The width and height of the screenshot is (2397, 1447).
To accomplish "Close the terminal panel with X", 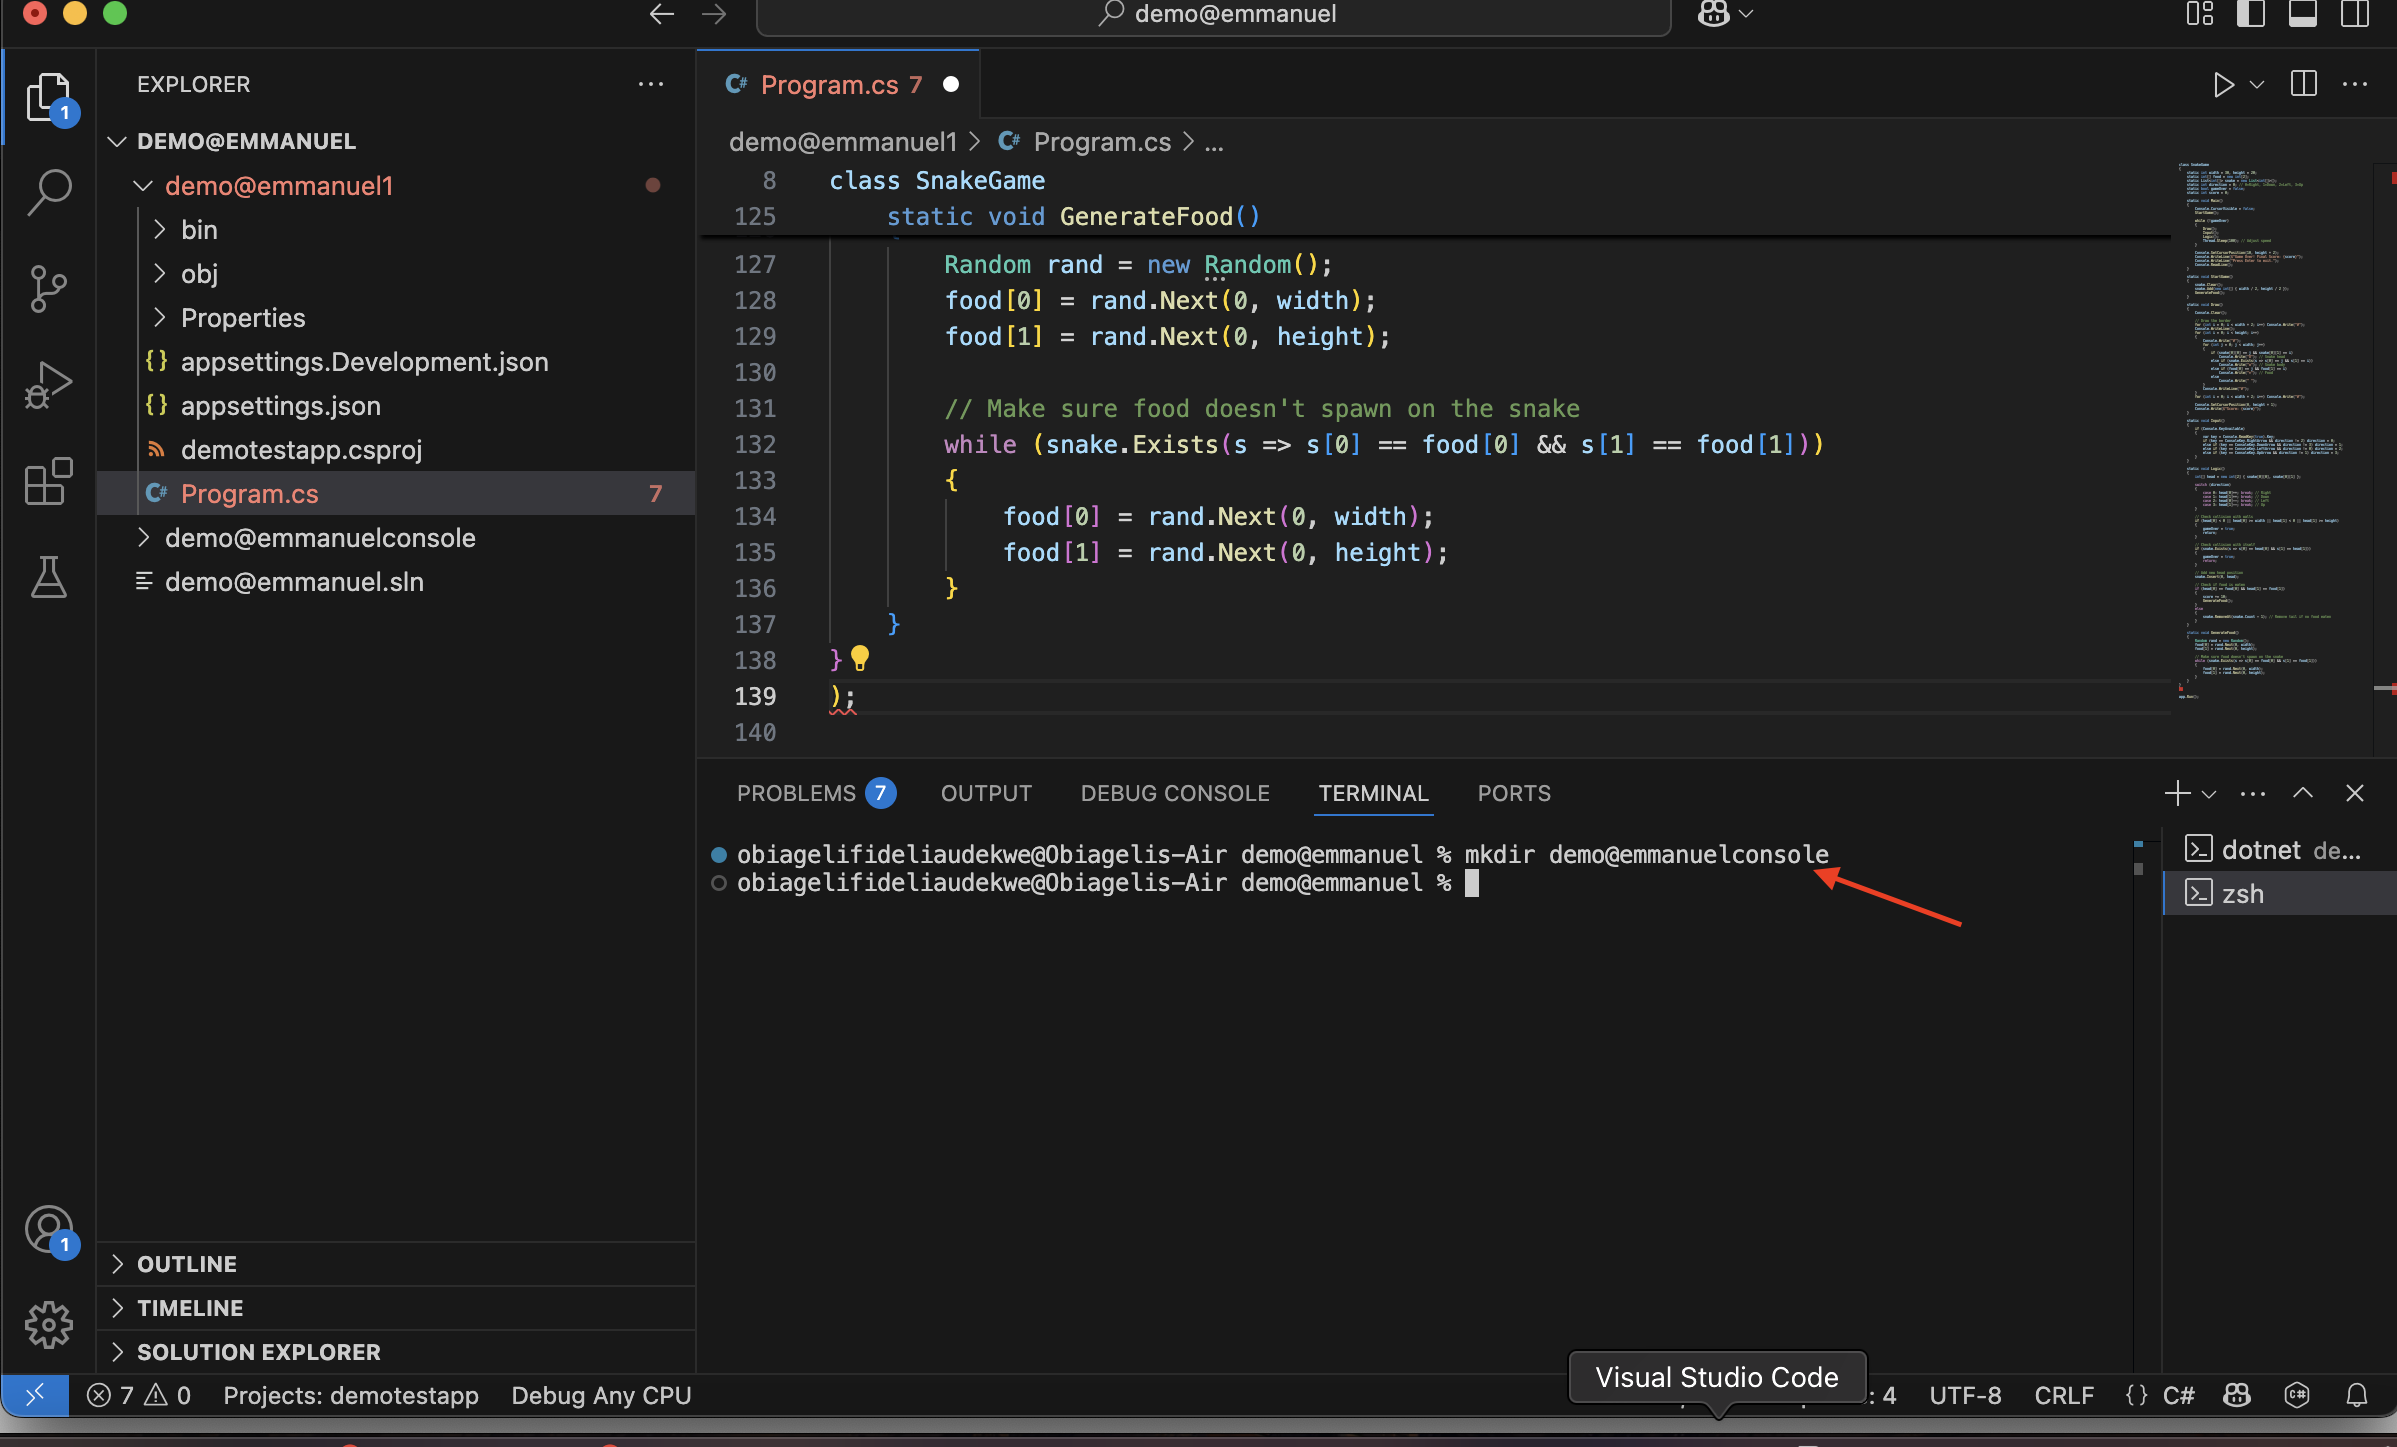I will click(2355, 793).
